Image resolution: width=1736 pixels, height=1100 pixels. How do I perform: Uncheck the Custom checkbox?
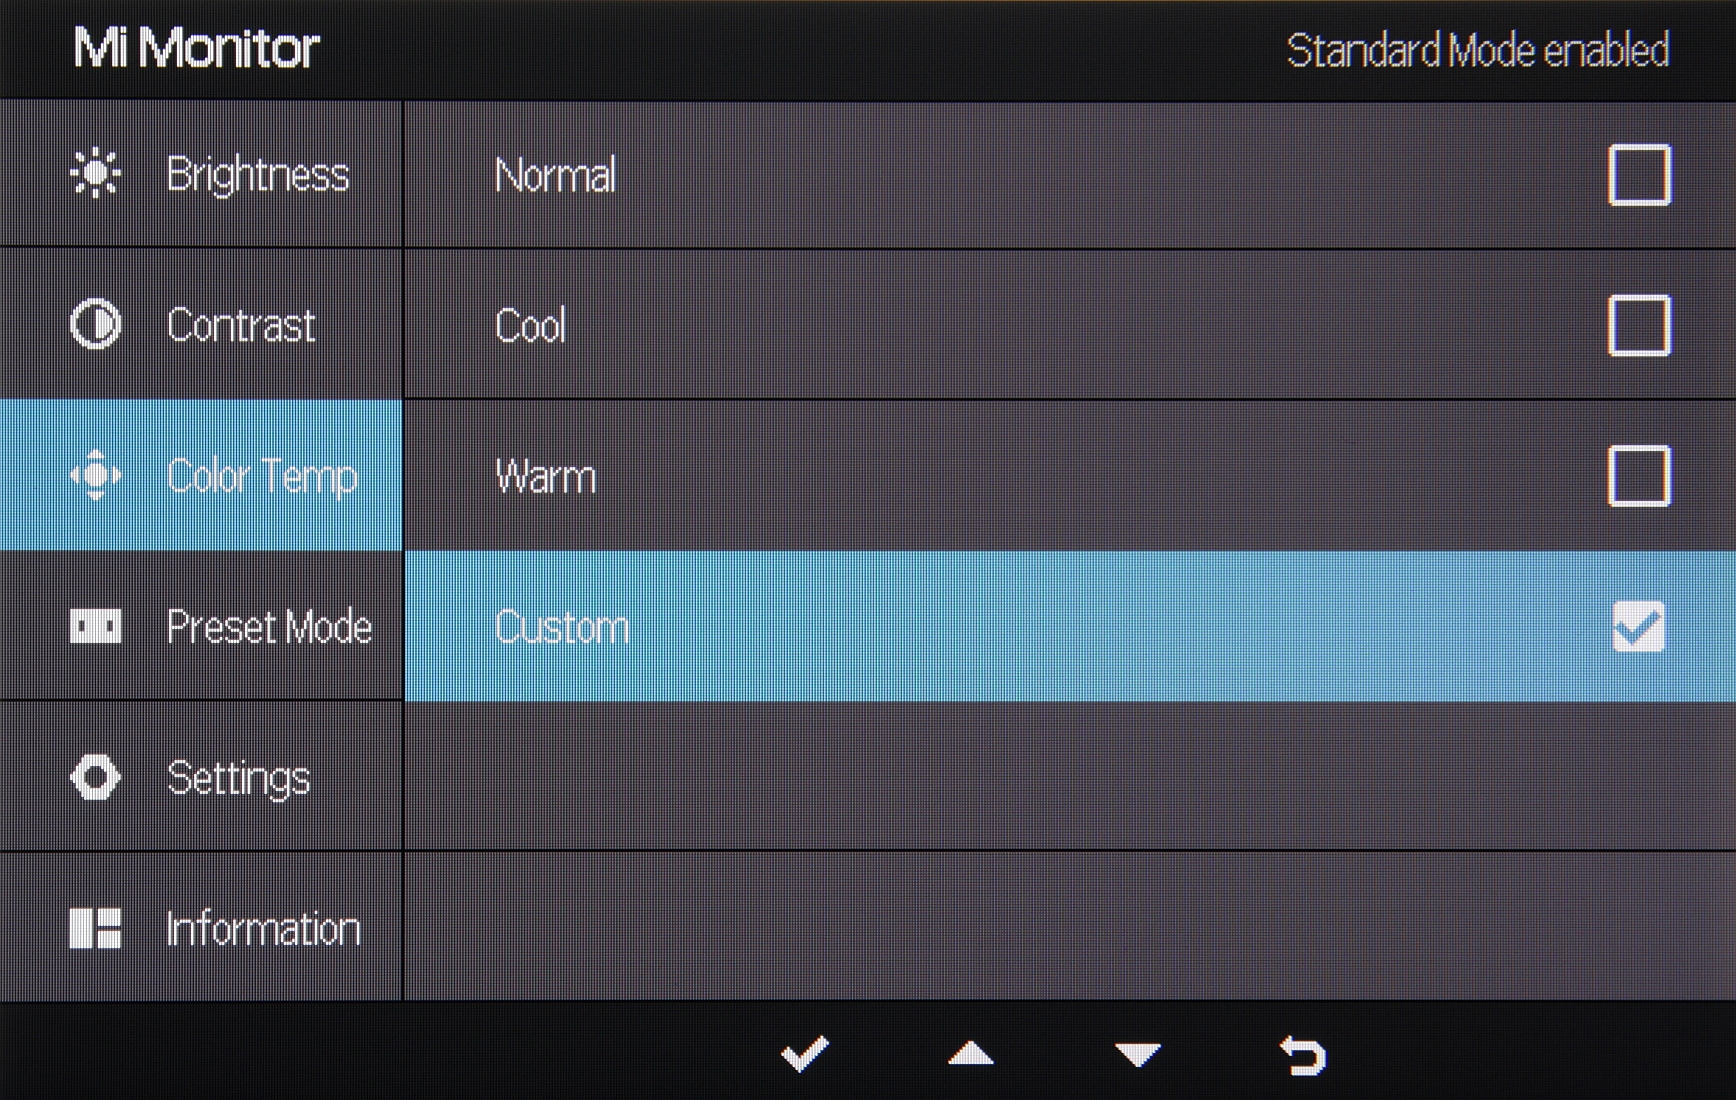(1638, 627)
